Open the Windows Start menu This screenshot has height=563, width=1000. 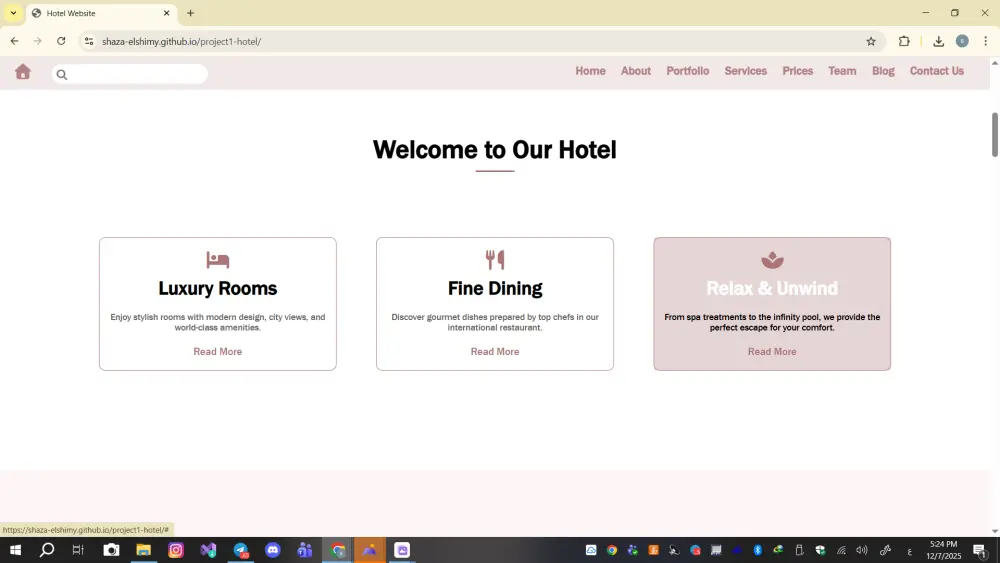(x=15, y=550)
